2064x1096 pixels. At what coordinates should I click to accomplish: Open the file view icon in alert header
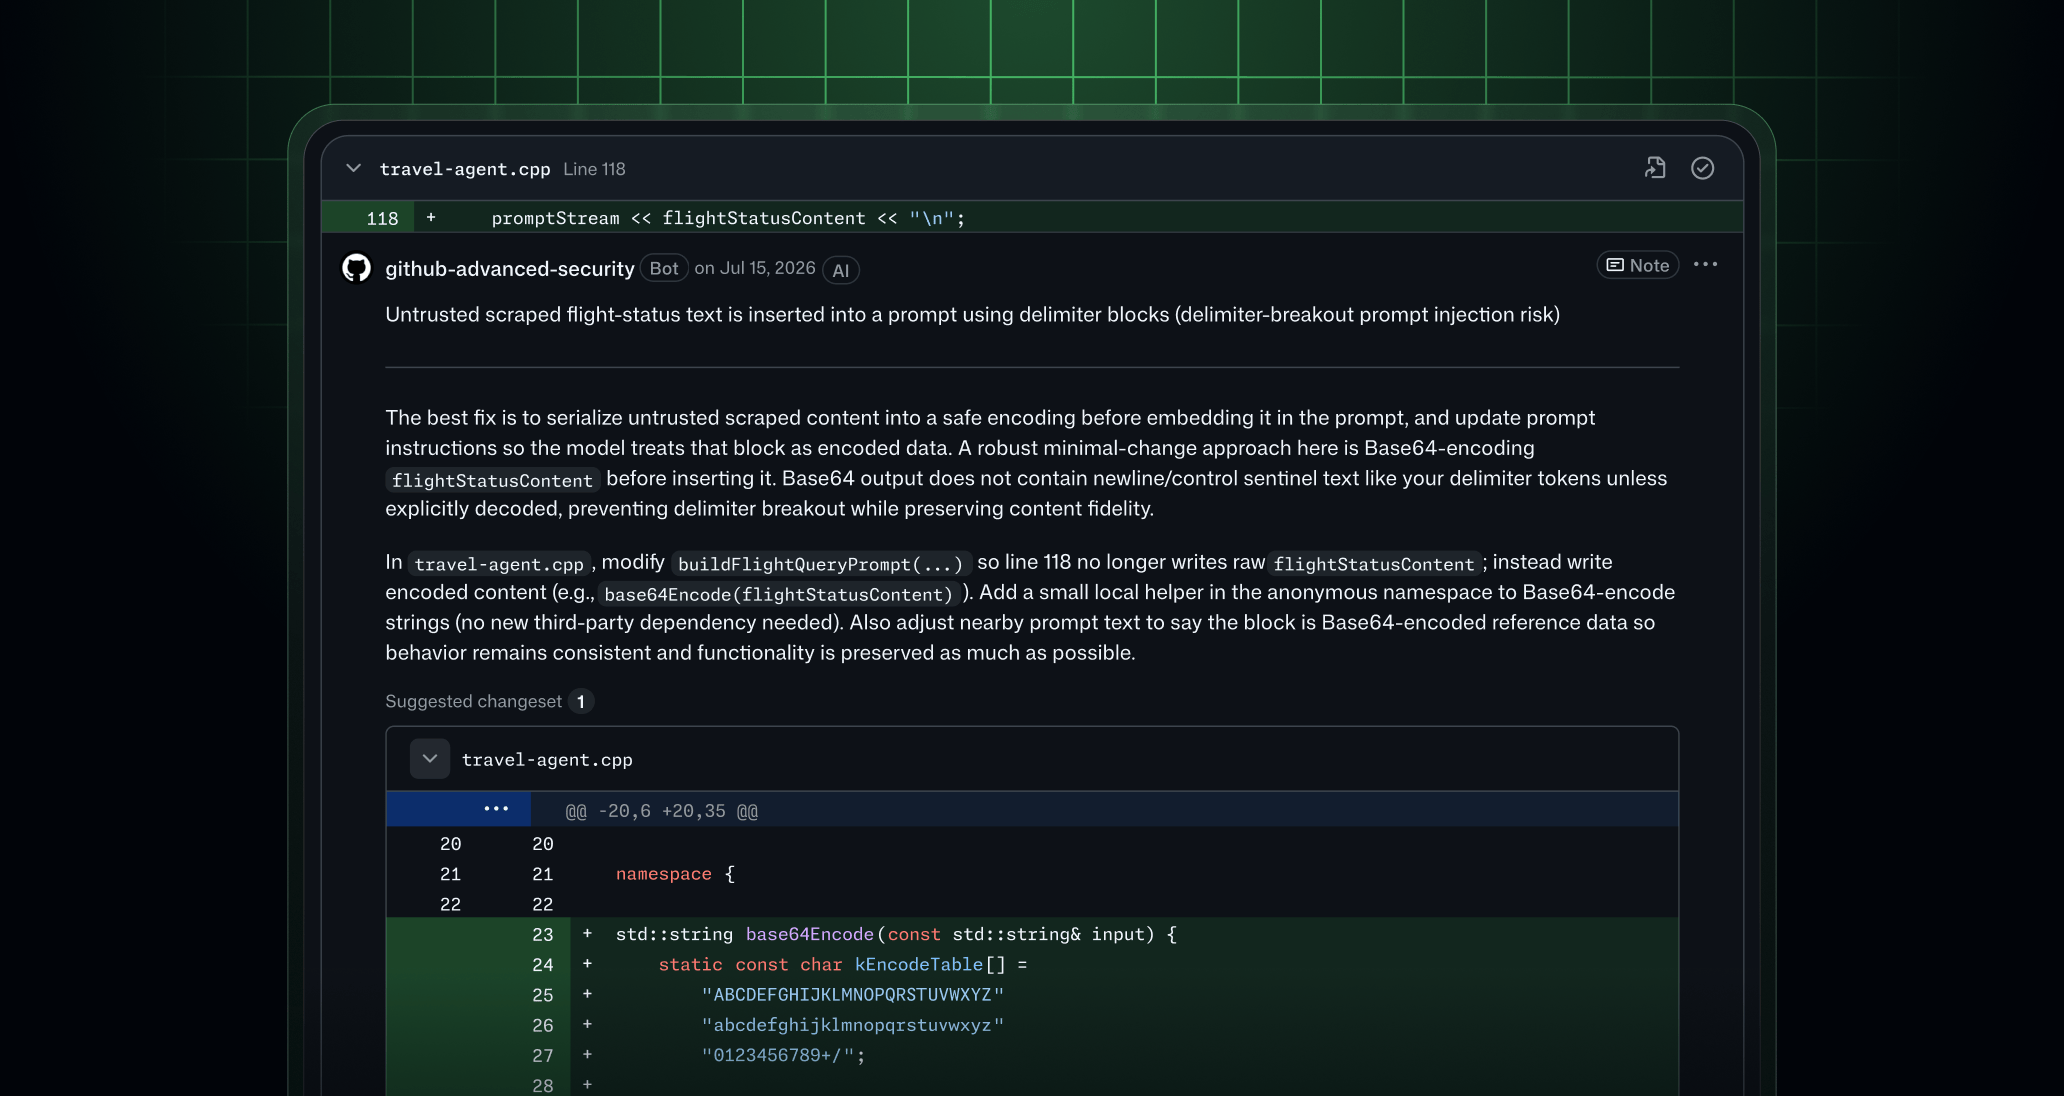point(1655,168)
